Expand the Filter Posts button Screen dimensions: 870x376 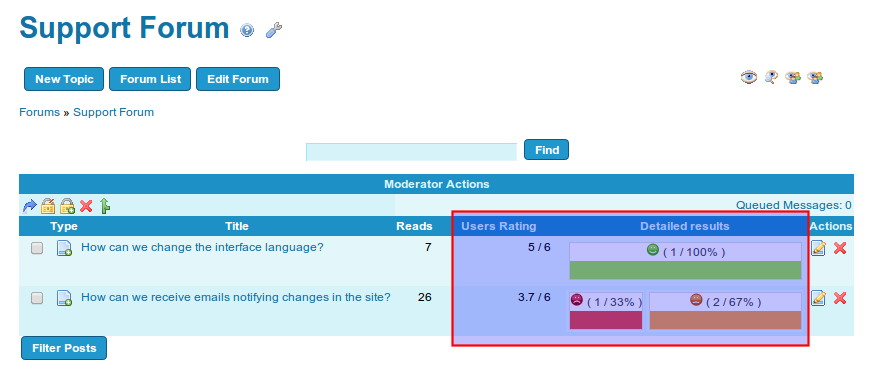tap(64, 348)
